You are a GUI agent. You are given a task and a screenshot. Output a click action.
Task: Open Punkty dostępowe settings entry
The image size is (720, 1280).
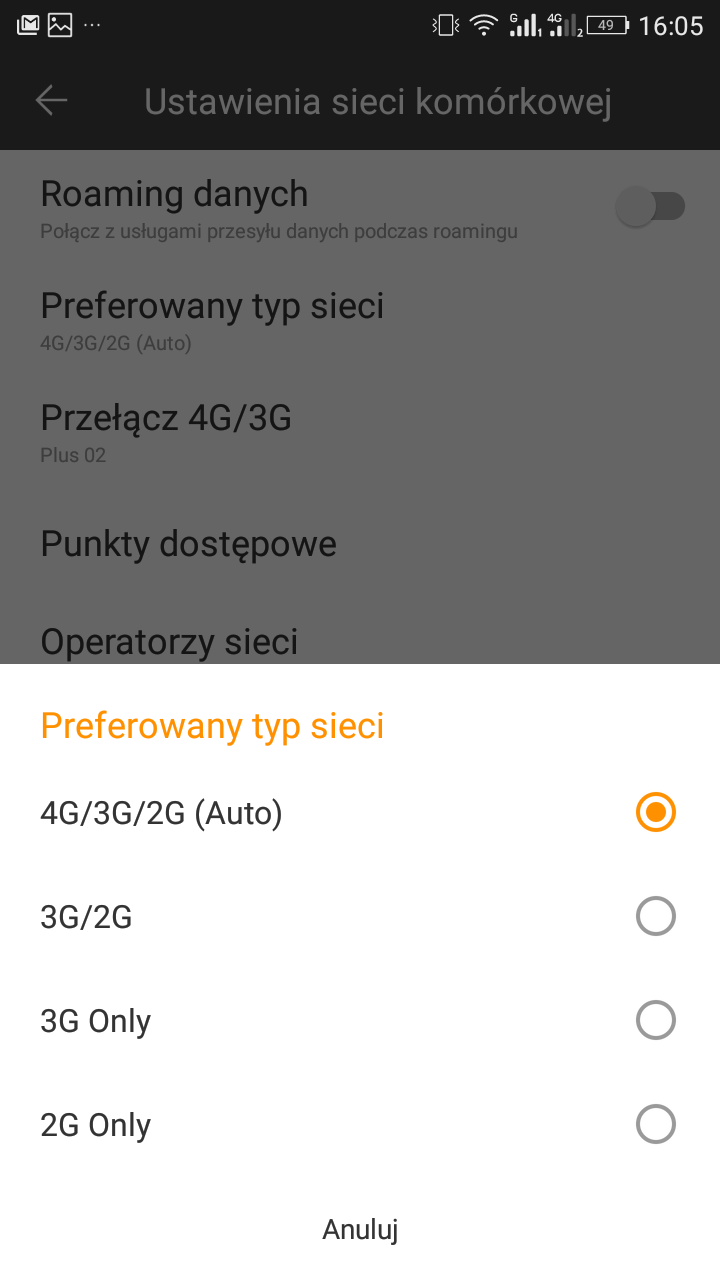tap(188, 544)
